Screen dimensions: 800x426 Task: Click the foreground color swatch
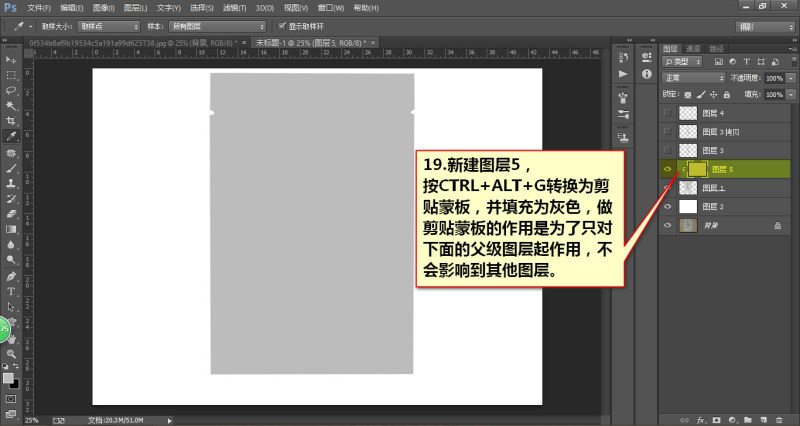click(8, 378)
